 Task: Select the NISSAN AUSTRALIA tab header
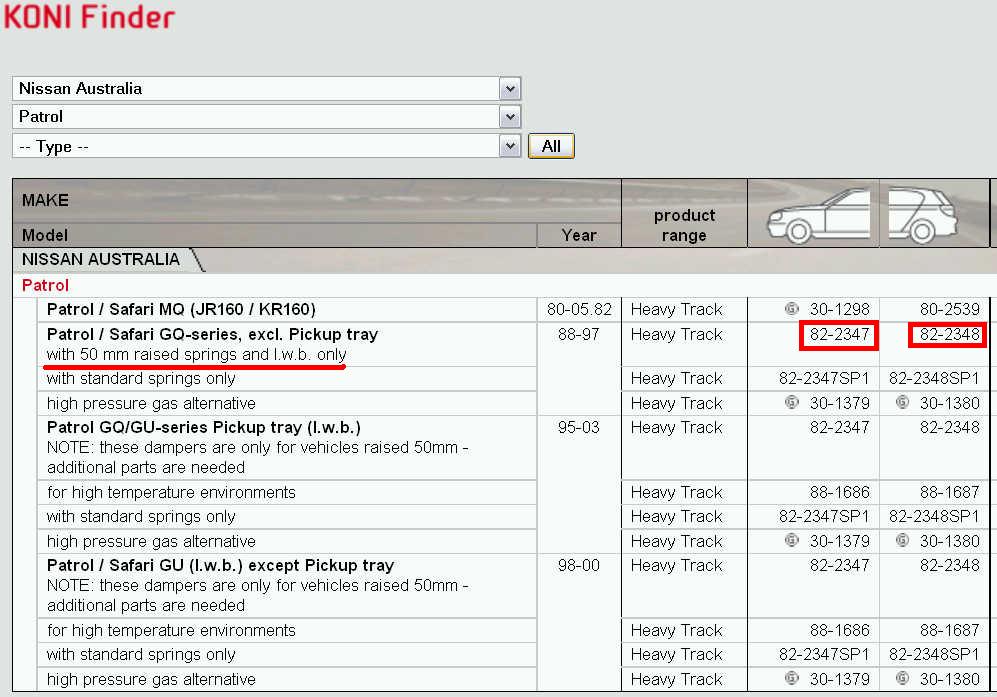[x=100, y=259]
